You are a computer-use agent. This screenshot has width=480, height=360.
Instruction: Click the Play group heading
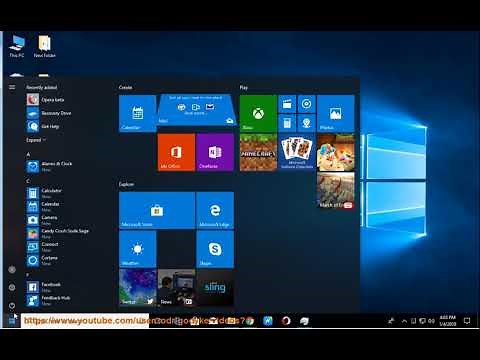click(x=244, y=87)
